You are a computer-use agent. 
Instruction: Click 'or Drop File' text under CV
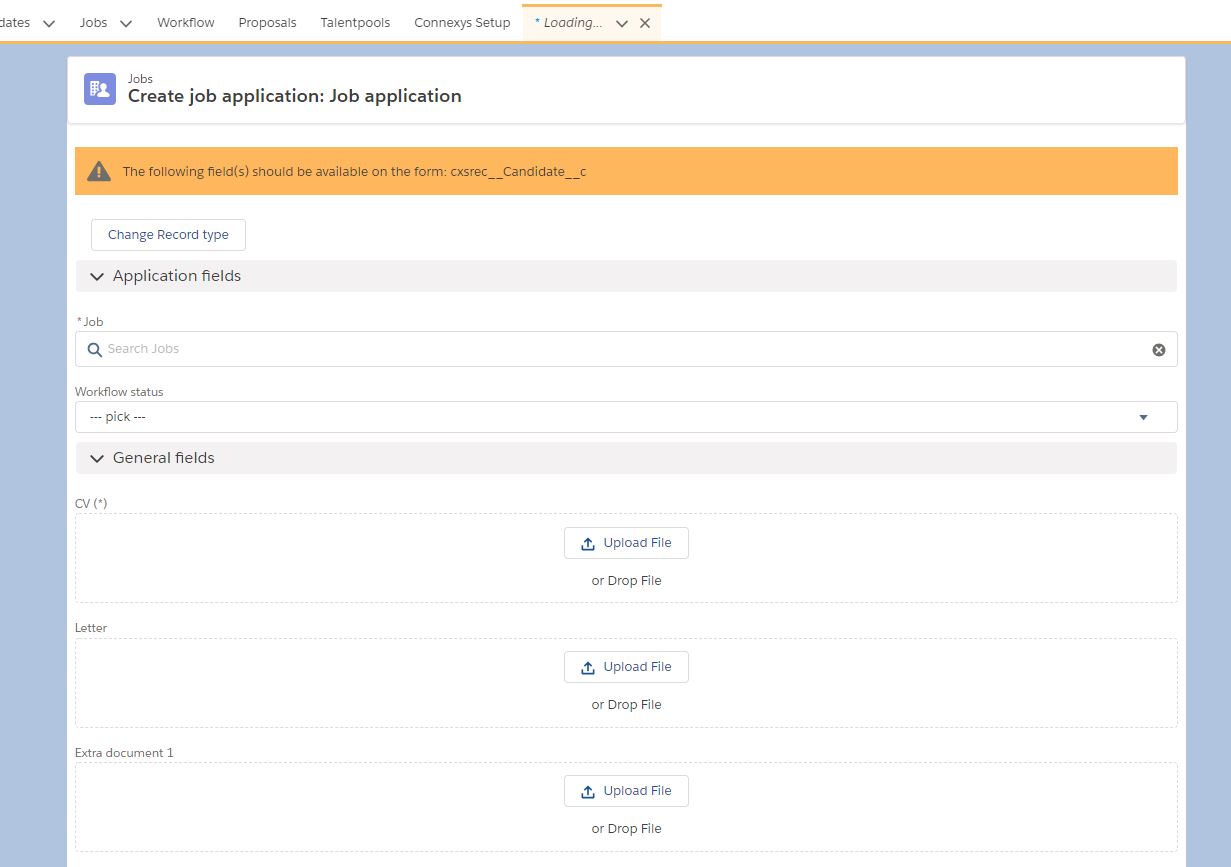click(626, 581)
